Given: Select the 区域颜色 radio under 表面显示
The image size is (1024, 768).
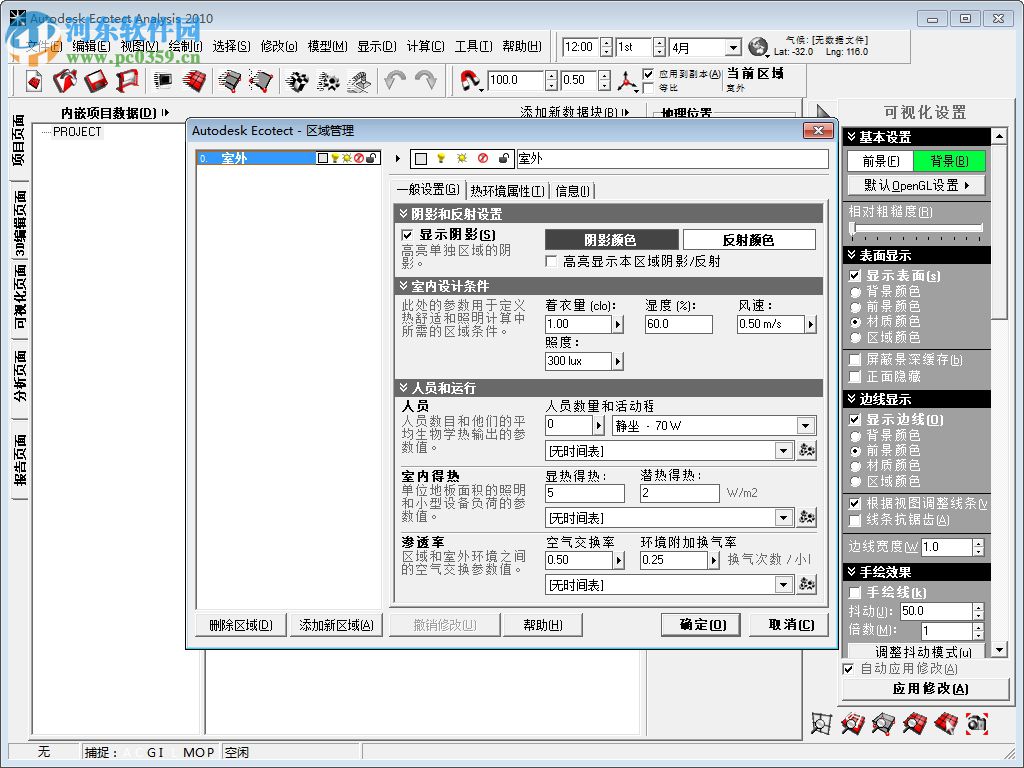Looking at the screenshot, I should (x=855, y=338).
